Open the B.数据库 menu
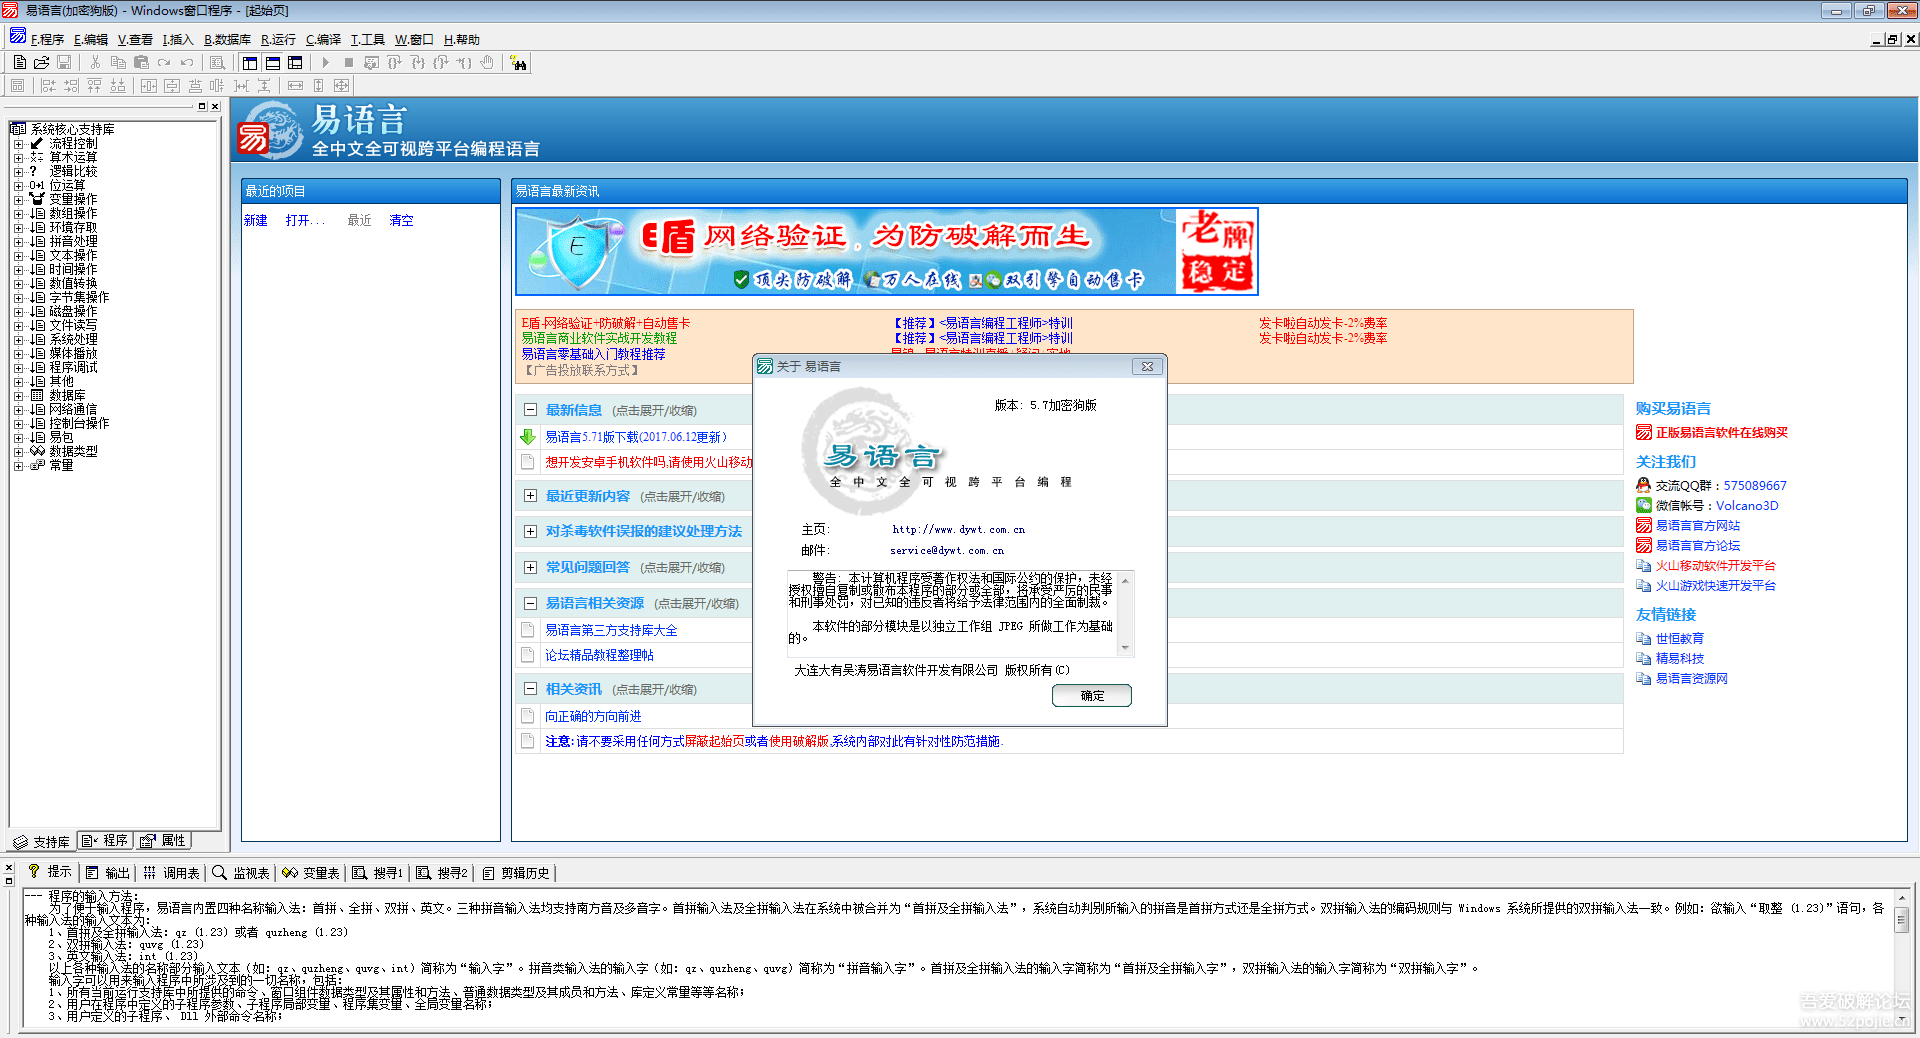The width and height of the screenshot is (1920, 1038). 227,40
